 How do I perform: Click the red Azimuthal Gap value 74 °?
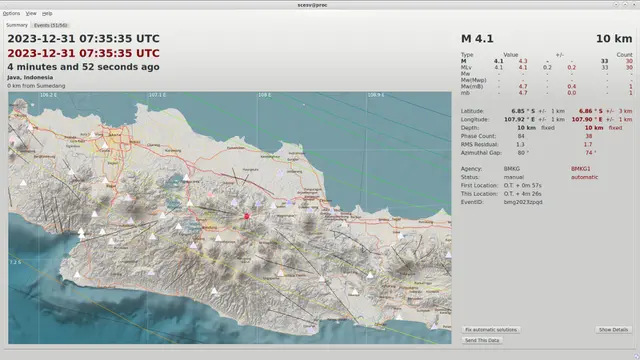click(591, 153)
